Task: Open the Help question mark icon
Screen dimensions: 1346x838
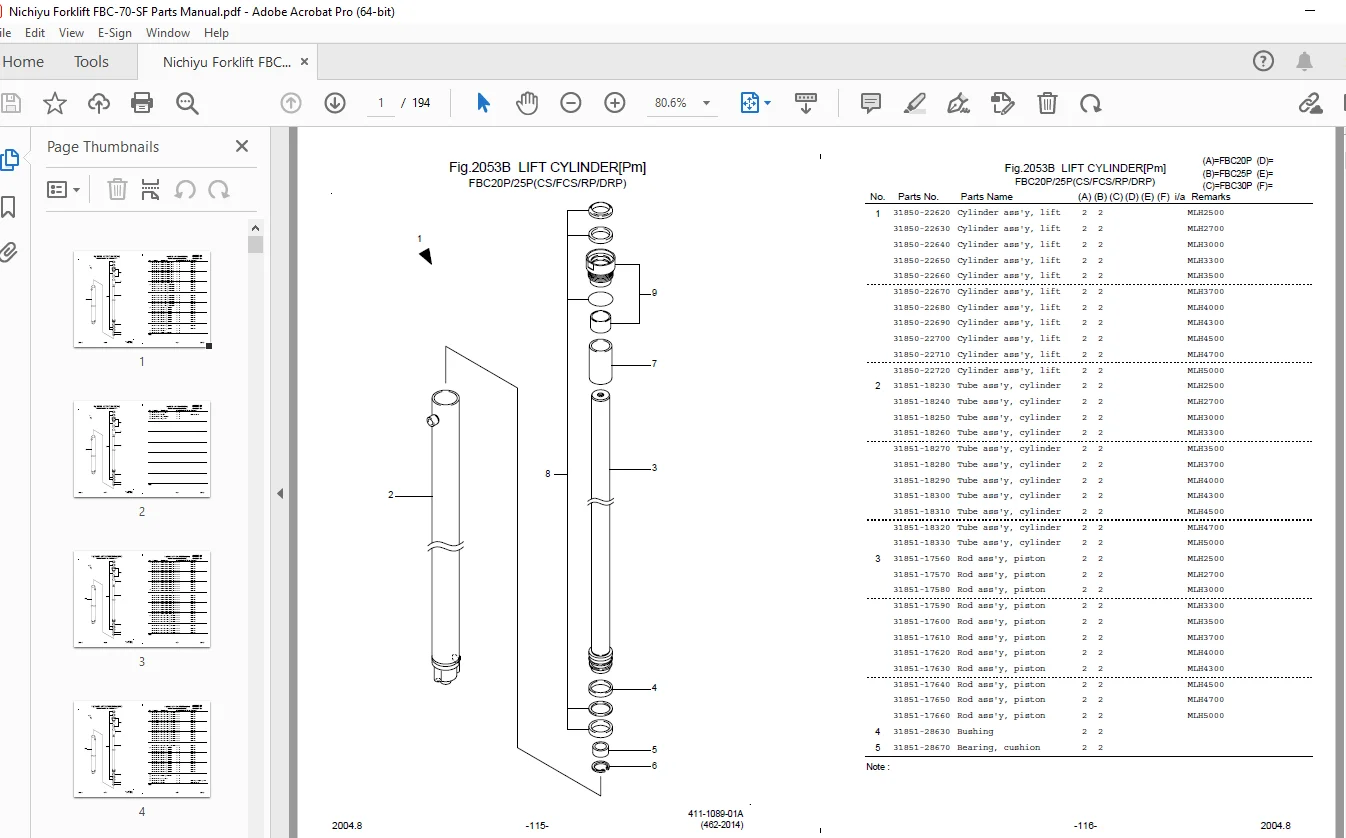Action: pos(1263,62)
